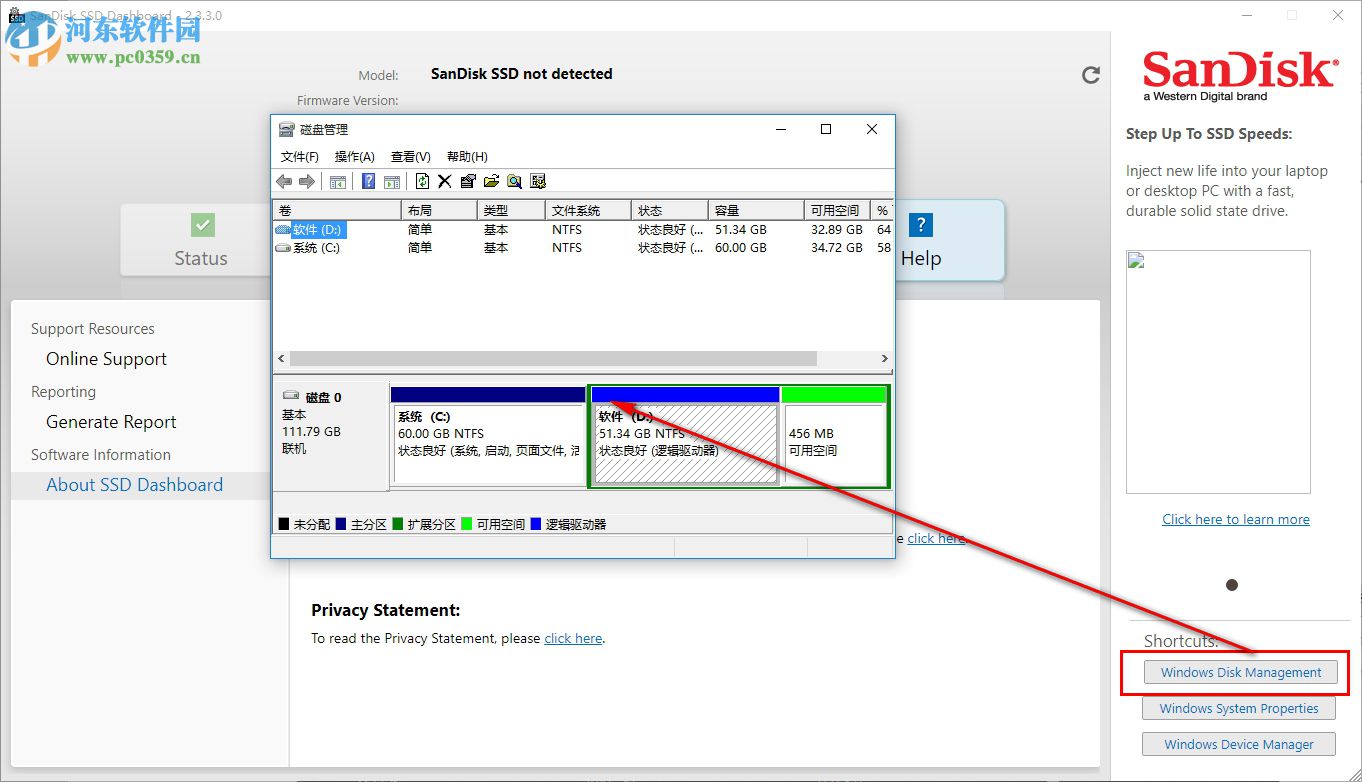This screenshot has height=782, width=1362.
Task: Toggle the console tree pane toolbar icon
Action: pos(338,181)
